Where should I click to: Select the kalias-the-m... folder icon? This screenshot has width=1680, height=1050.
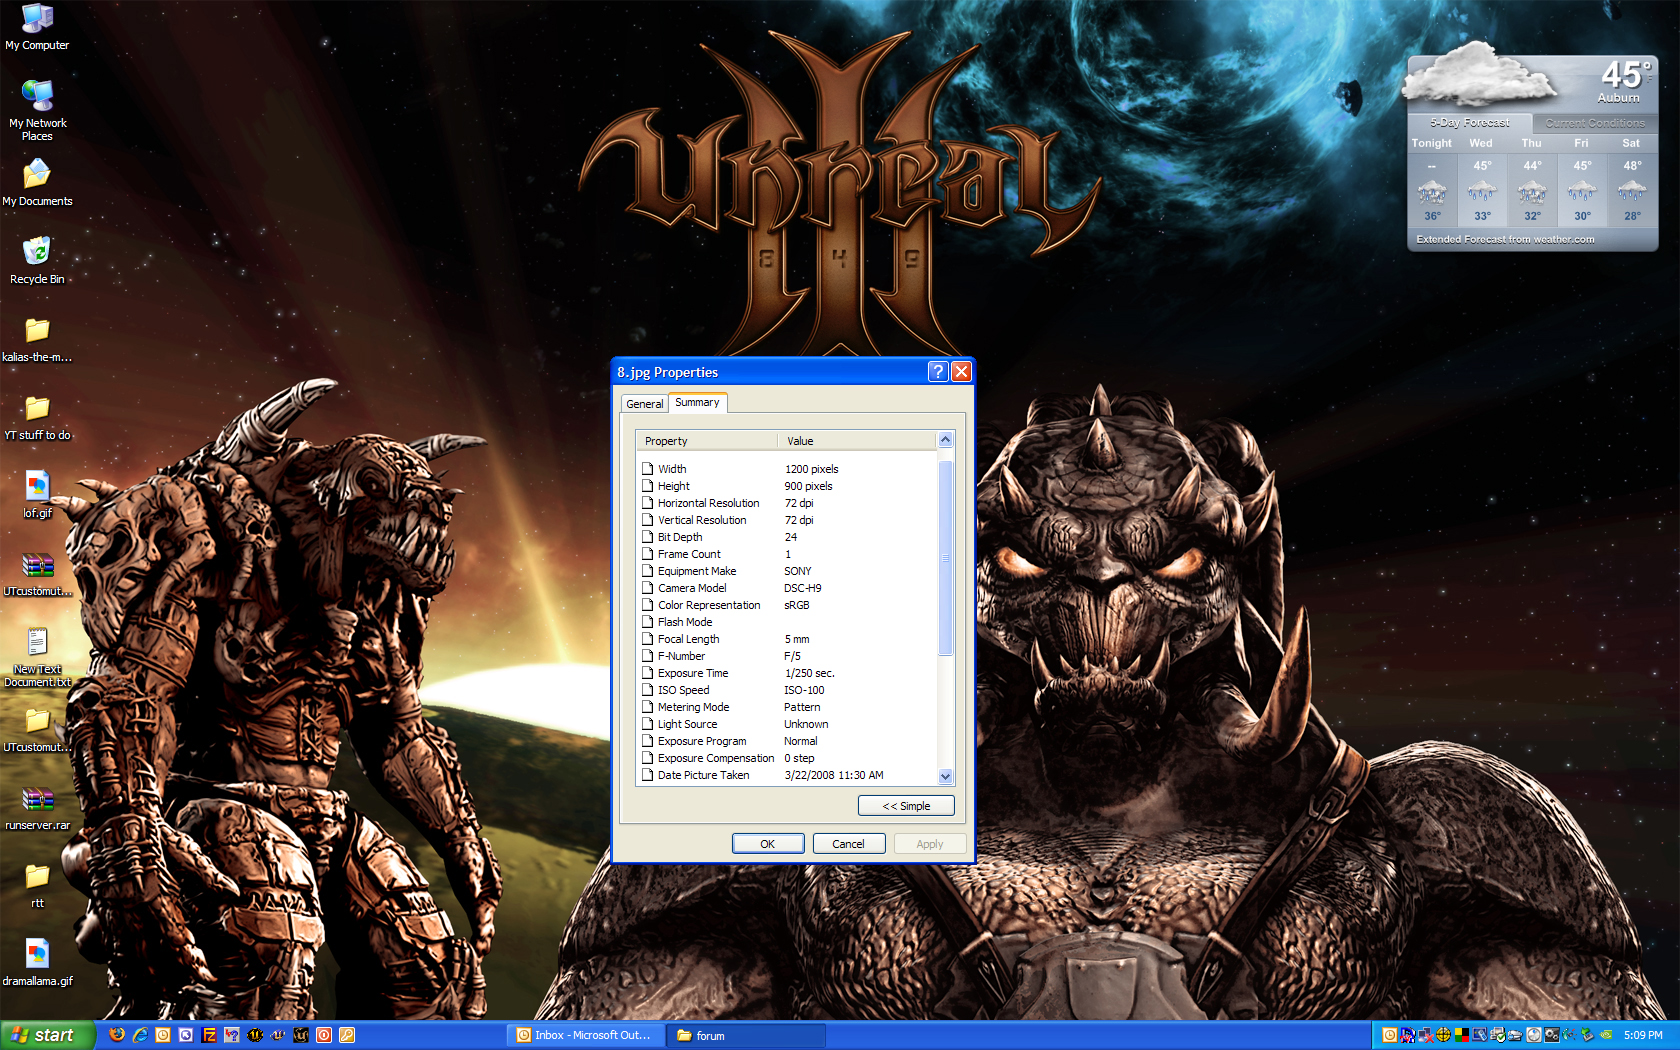[x=37, y=340]
